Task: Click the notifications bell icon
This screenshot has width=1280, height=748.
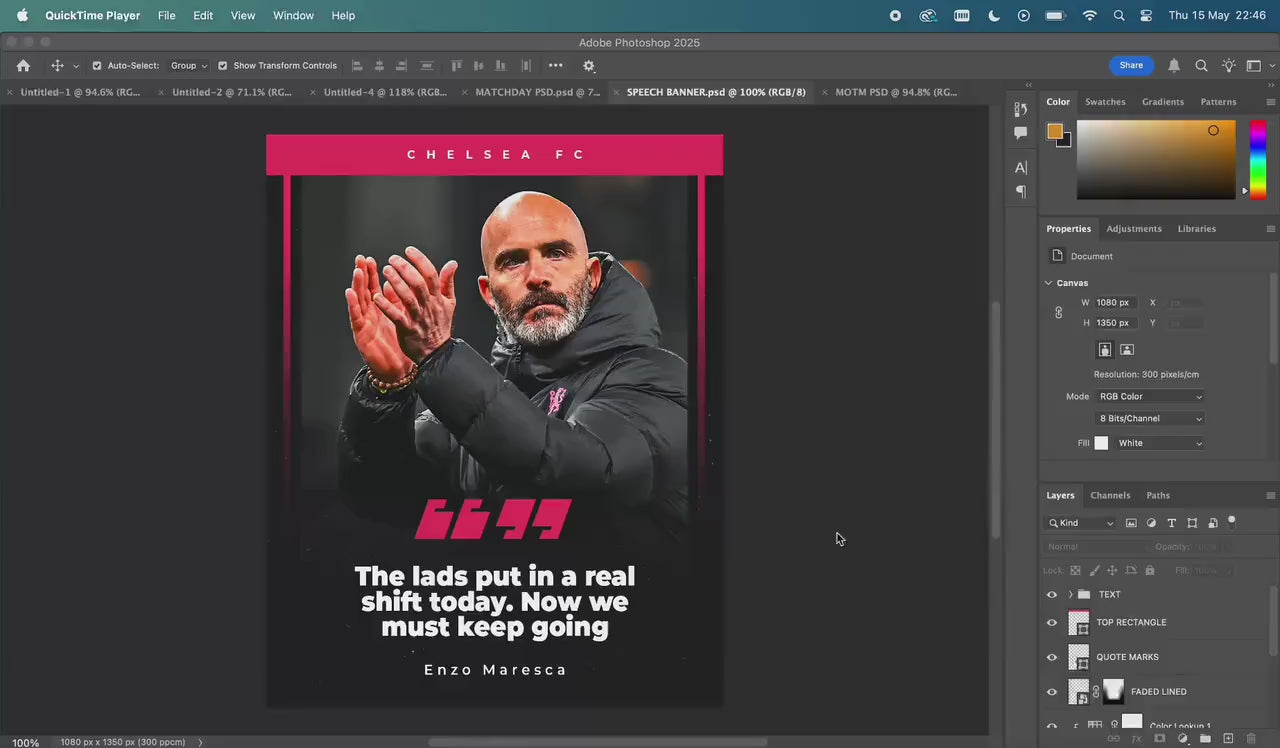Action: [x=1174, y=66]
